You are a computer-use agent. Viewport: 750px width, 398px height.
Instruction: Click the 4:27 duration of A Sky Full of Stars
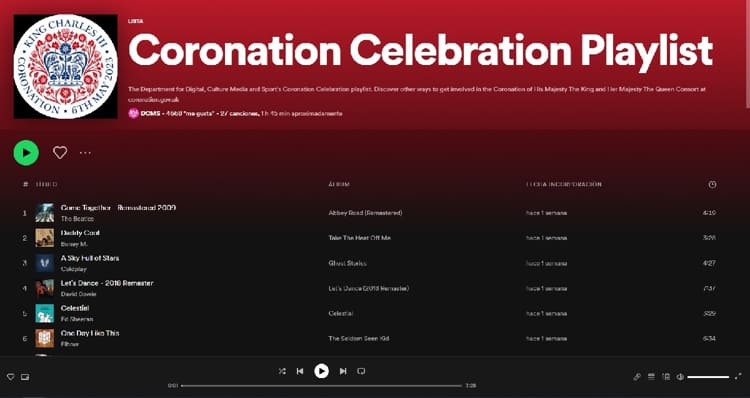[709, 263]
